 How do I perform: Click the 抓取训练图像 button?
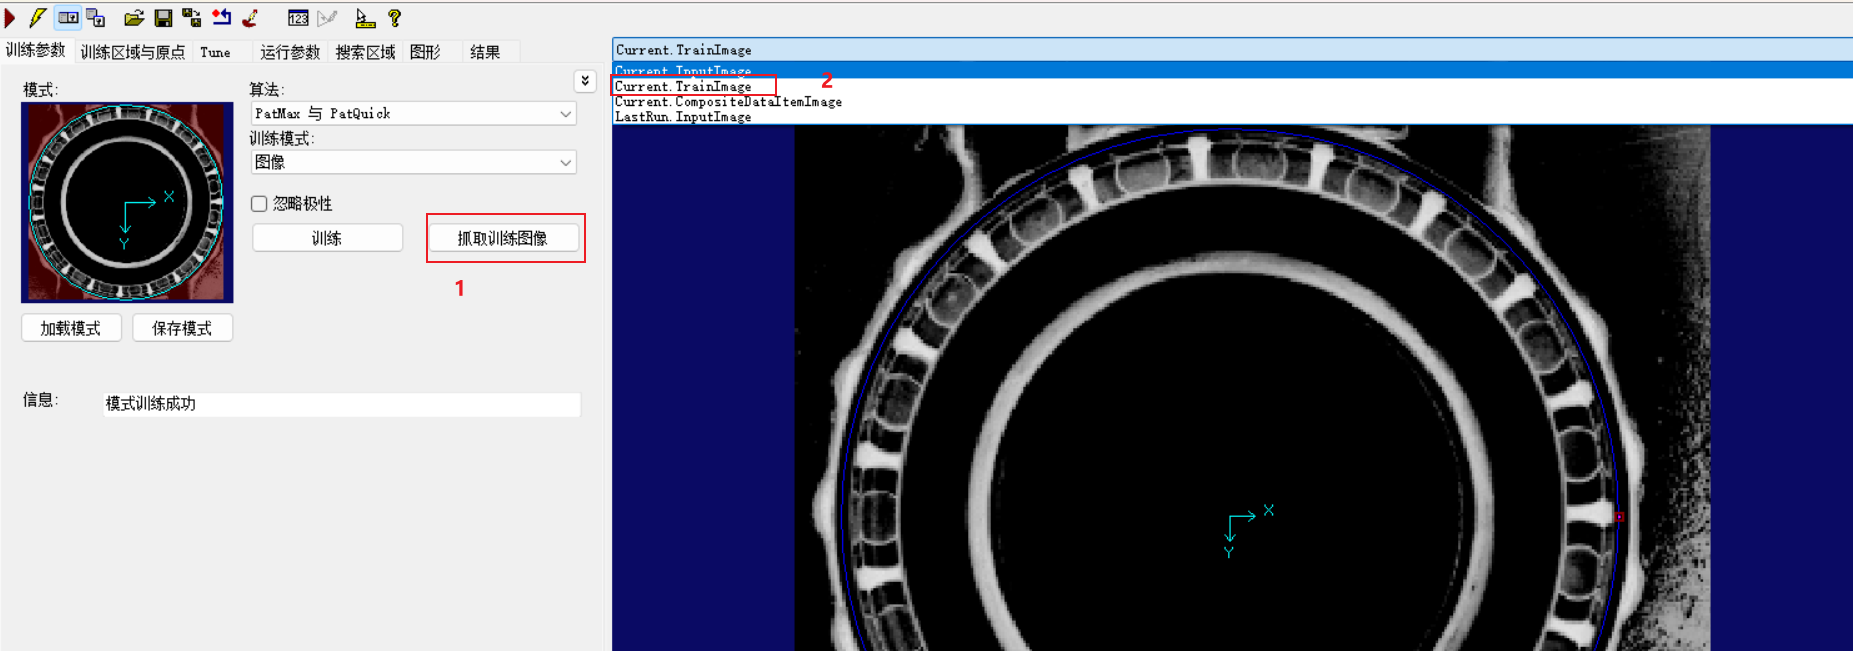(502, 238)
